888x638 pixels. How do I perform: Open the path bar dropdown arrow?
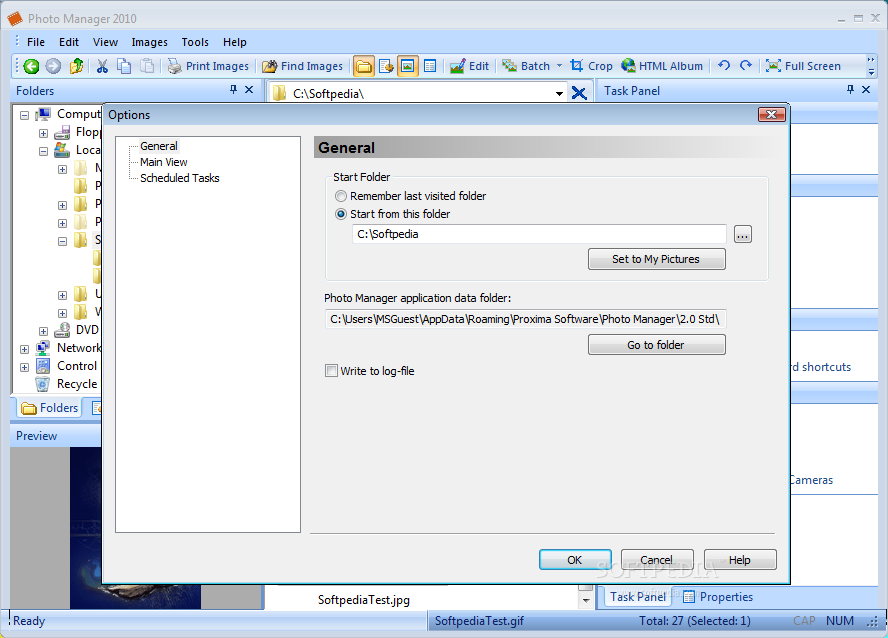(x=559, y=93)
